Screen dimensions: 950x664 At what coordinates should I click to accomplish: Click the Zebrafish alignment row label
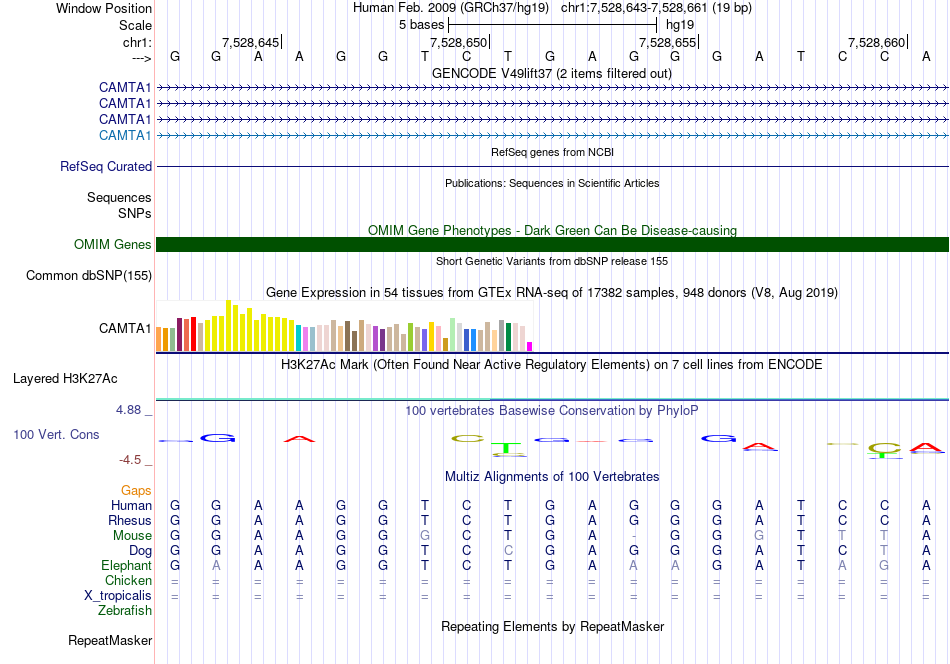pyautogui.click(x=125, y=610)
